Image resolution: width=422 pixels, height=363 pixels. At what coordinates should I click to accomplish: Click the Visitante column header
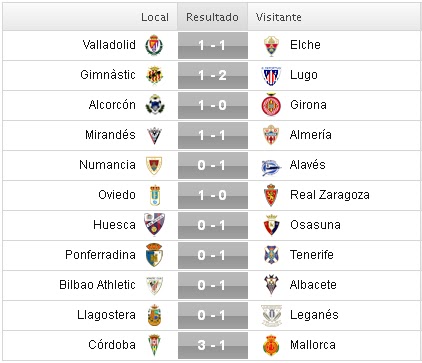pyautogui.click(x=279, y=17)
